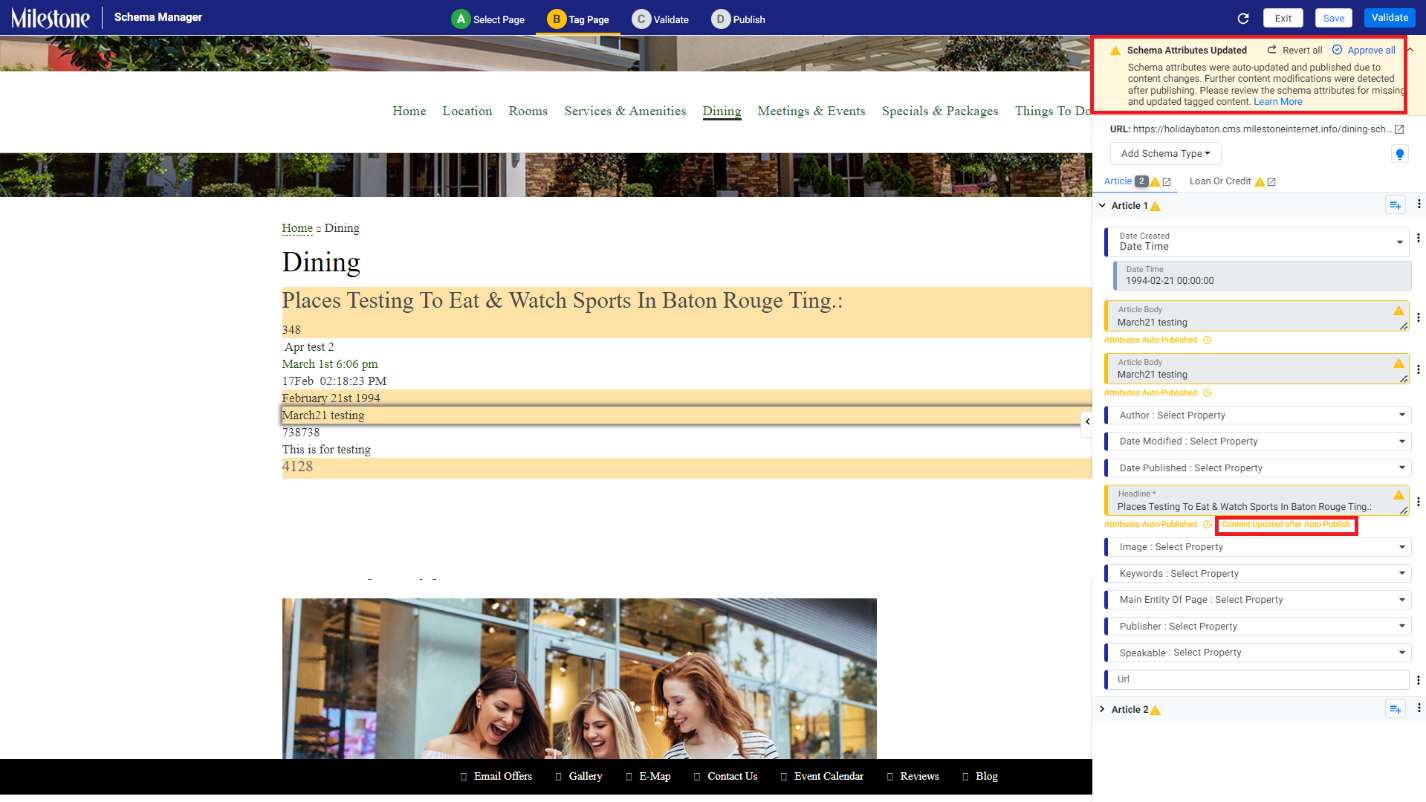The width and height of the screenshot is (1426, 802).
Task: Click history clock icon under Headline field
Action: pos(1207,524)
